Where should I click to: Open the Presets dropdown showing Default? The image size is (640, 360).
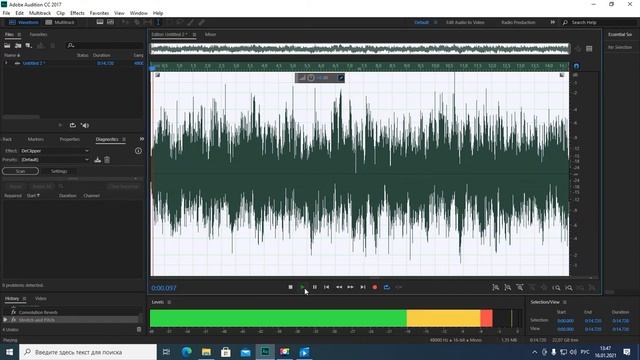pos(55,160)
